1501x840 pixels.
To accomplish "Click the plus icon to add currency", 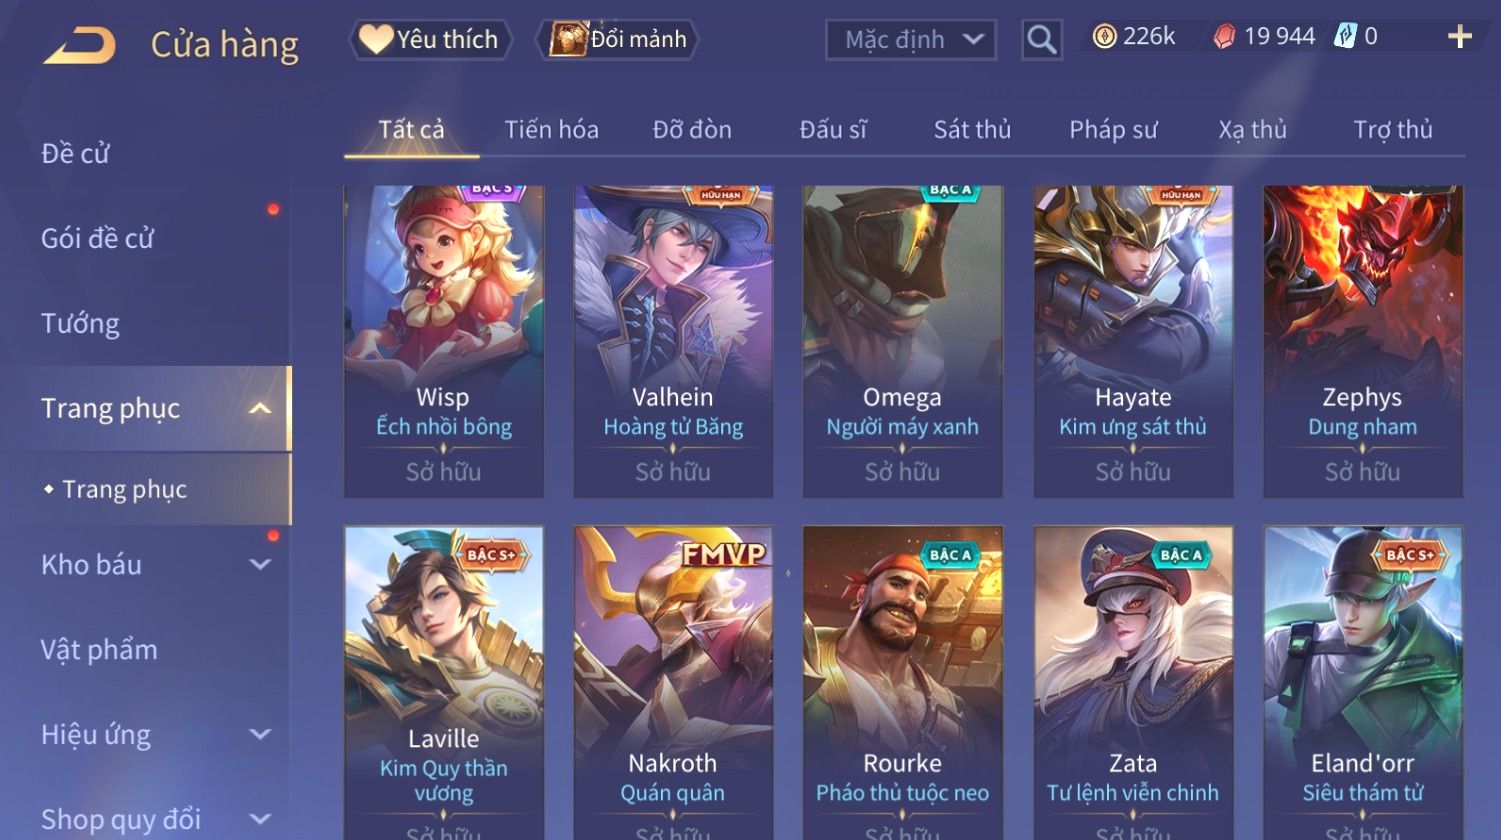I will [1460, 37].
